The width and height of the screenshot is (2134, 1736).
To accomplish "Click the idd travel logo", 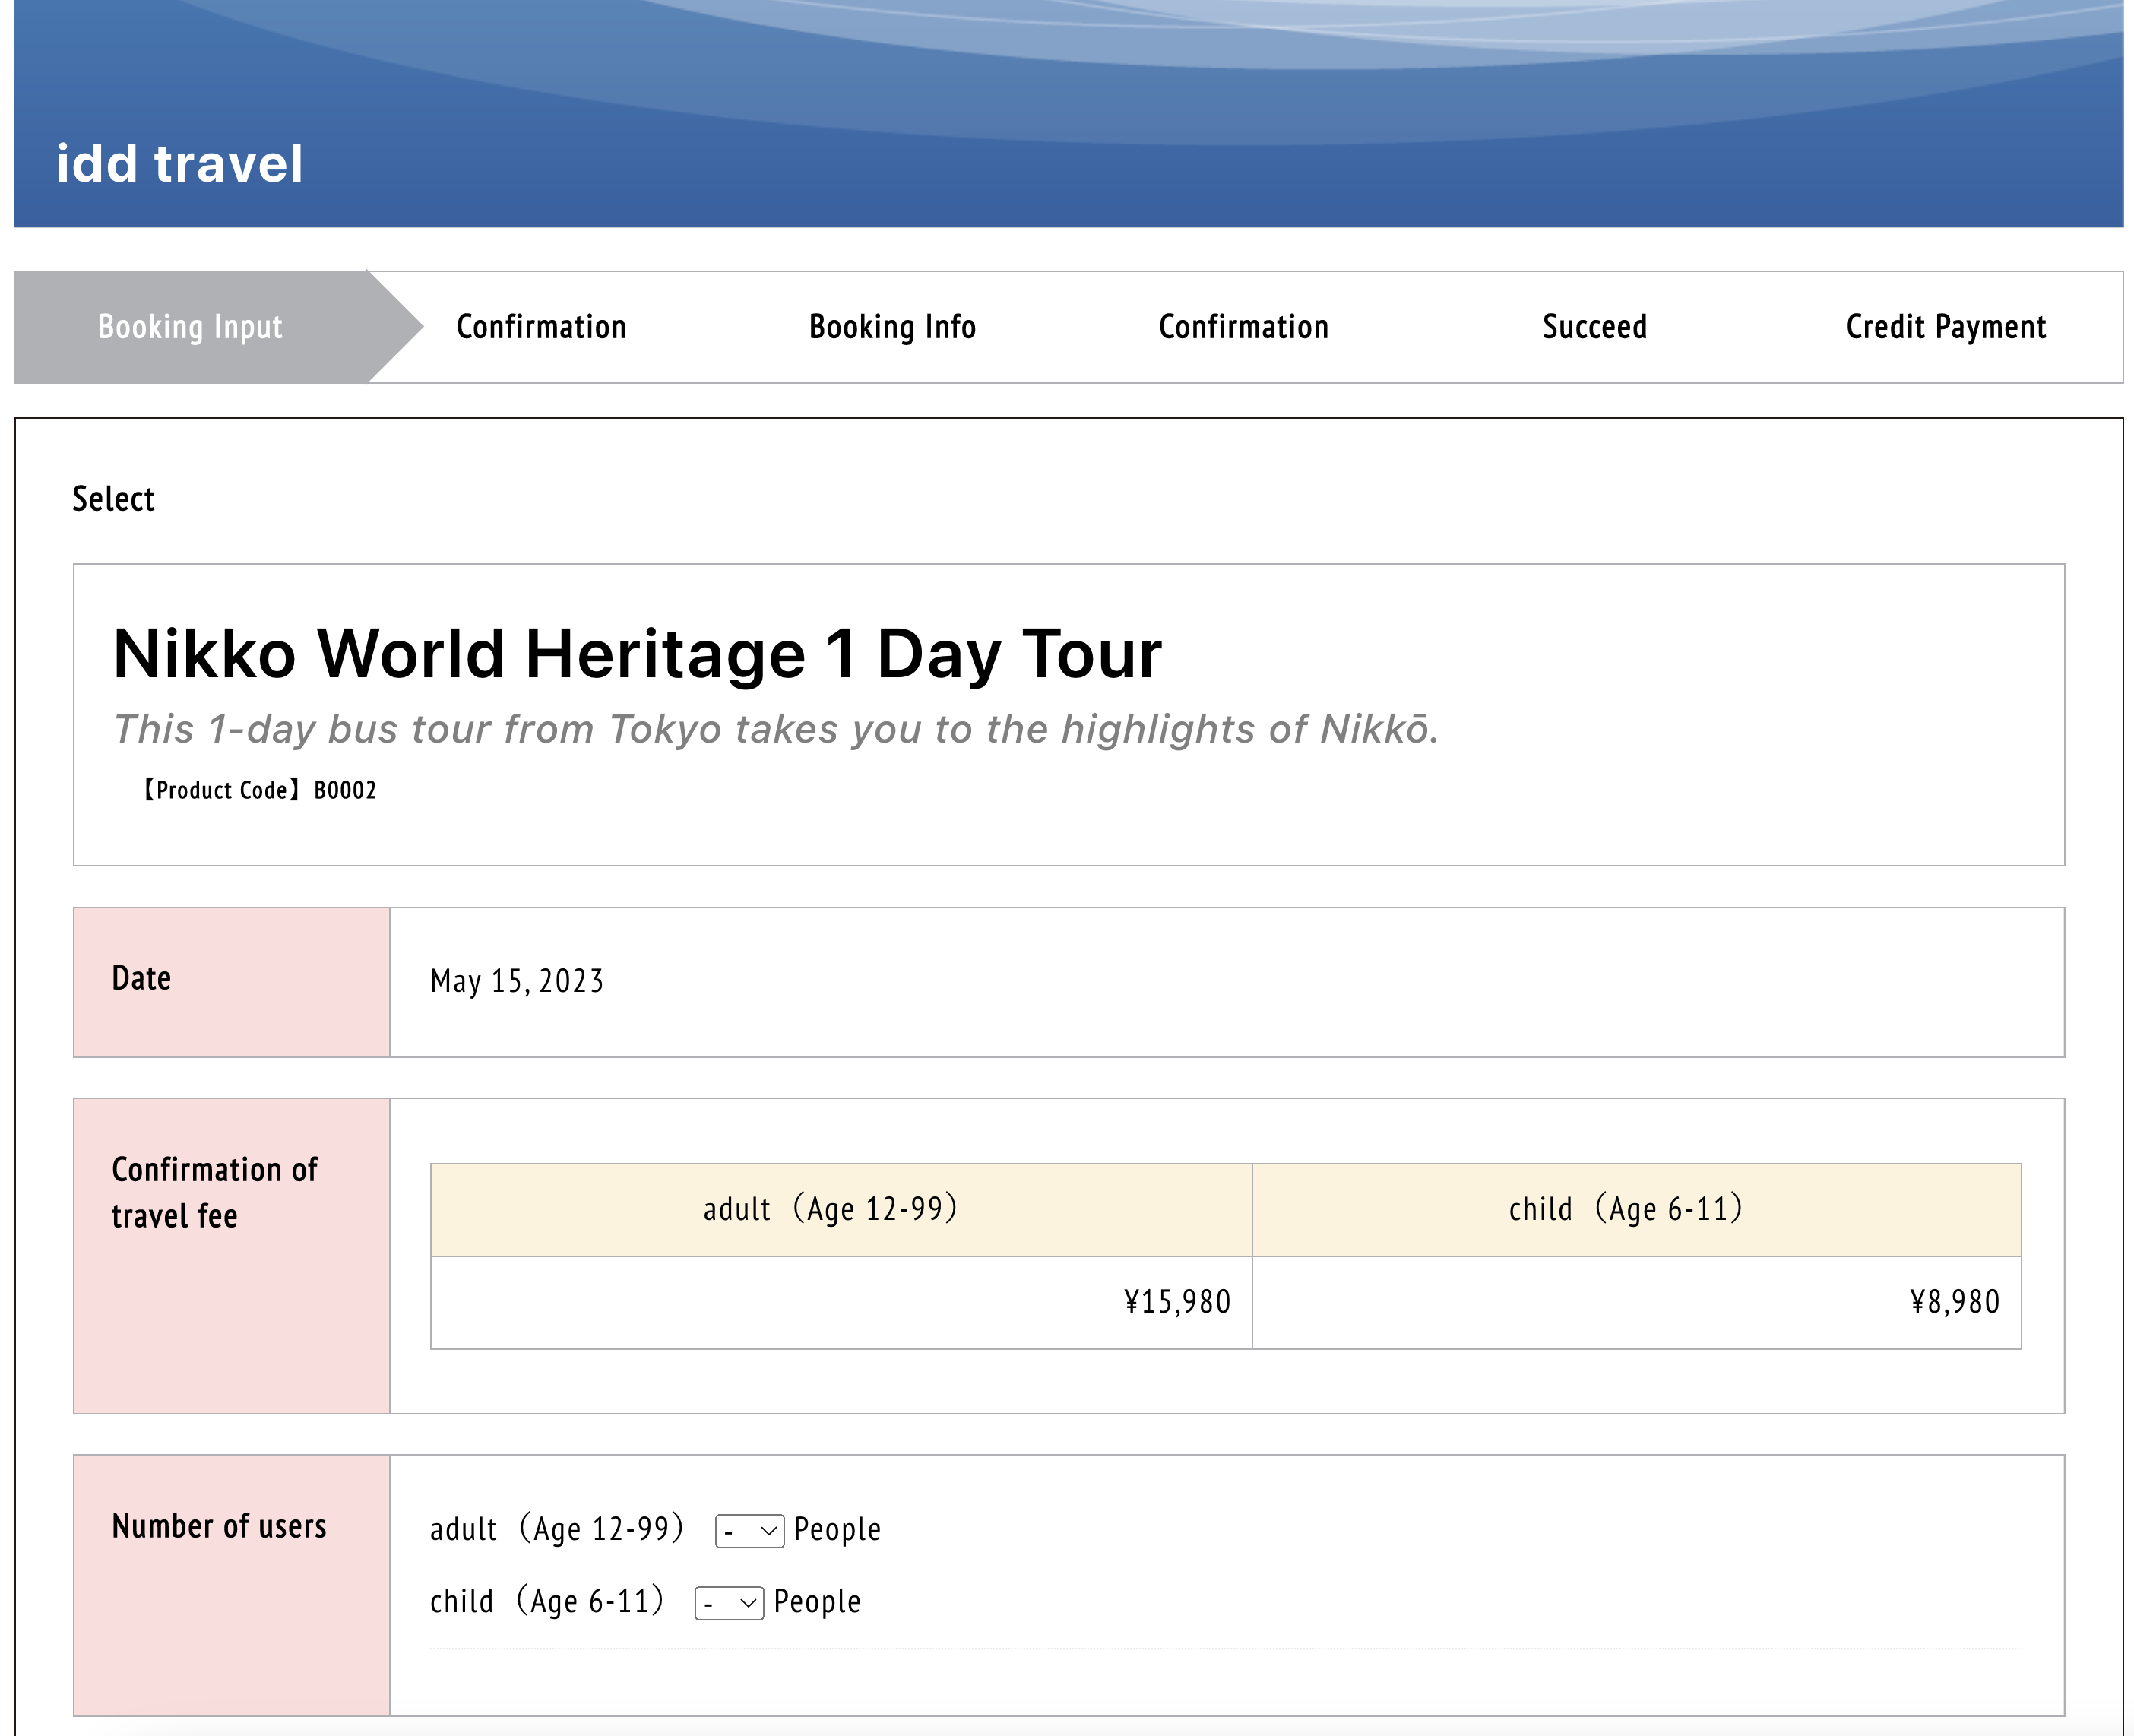I will [180, 163].
